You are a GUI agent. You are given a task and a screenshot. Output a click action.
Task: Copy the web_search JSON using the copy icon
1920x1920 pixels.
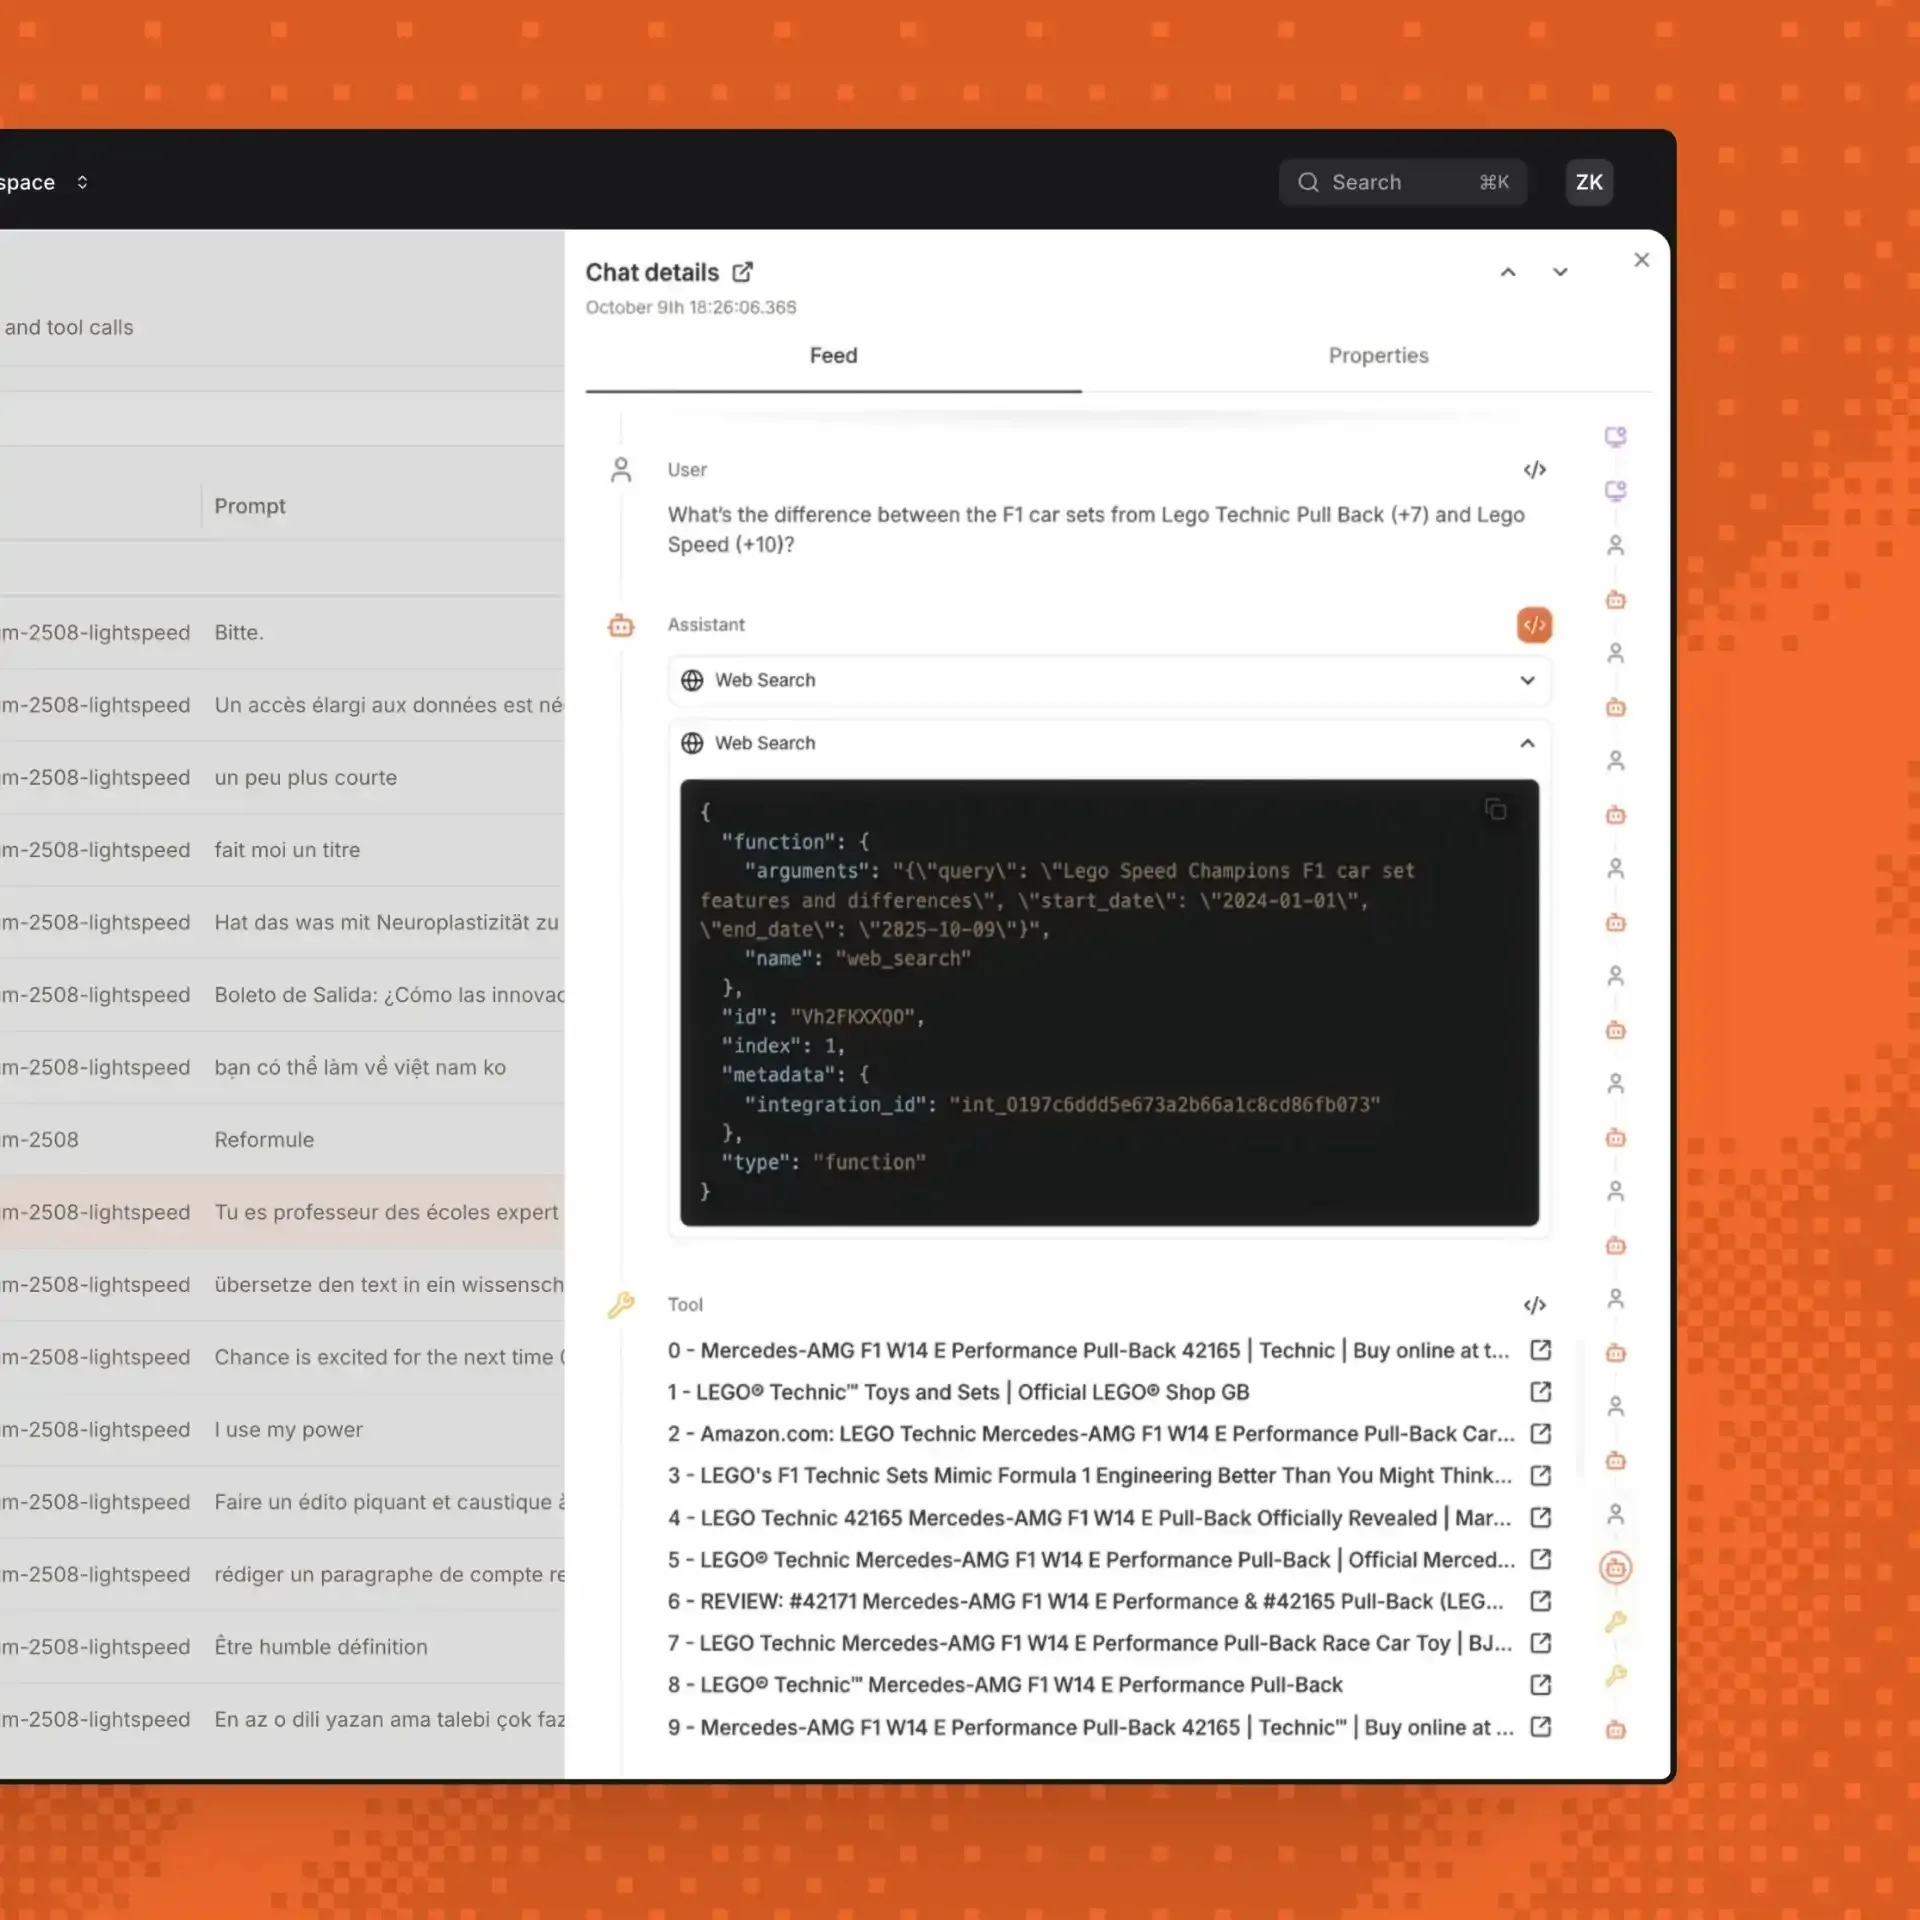1496,809
